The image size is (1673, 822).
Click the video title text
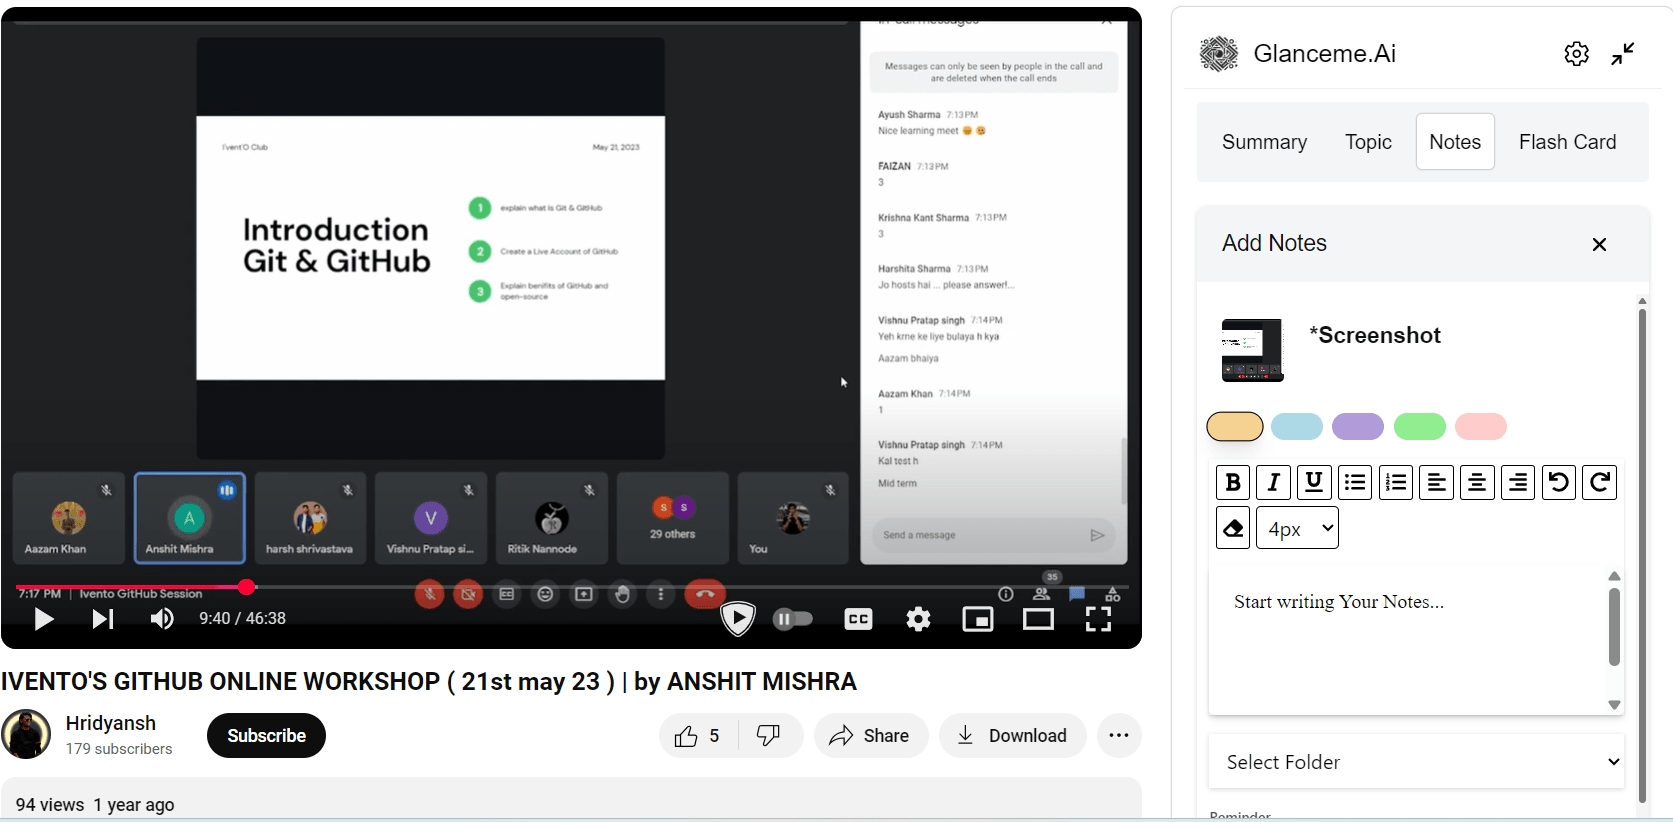pyautogui.click(x=429, y=682)
